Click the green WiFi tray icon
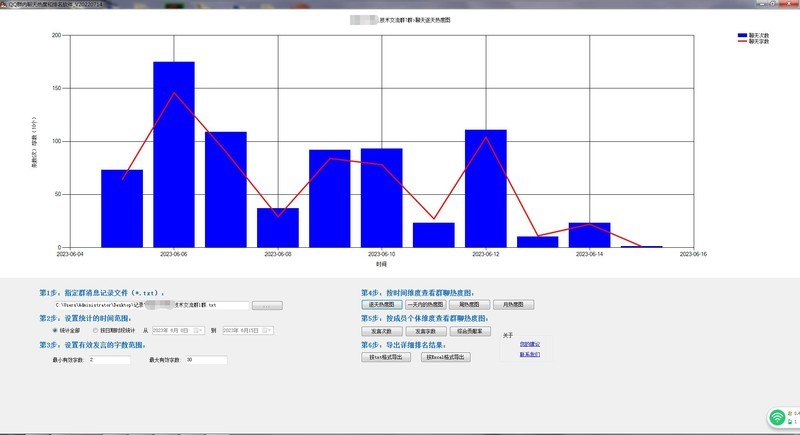This screenshot has width=800, height=435. click(x=777, y=417)
